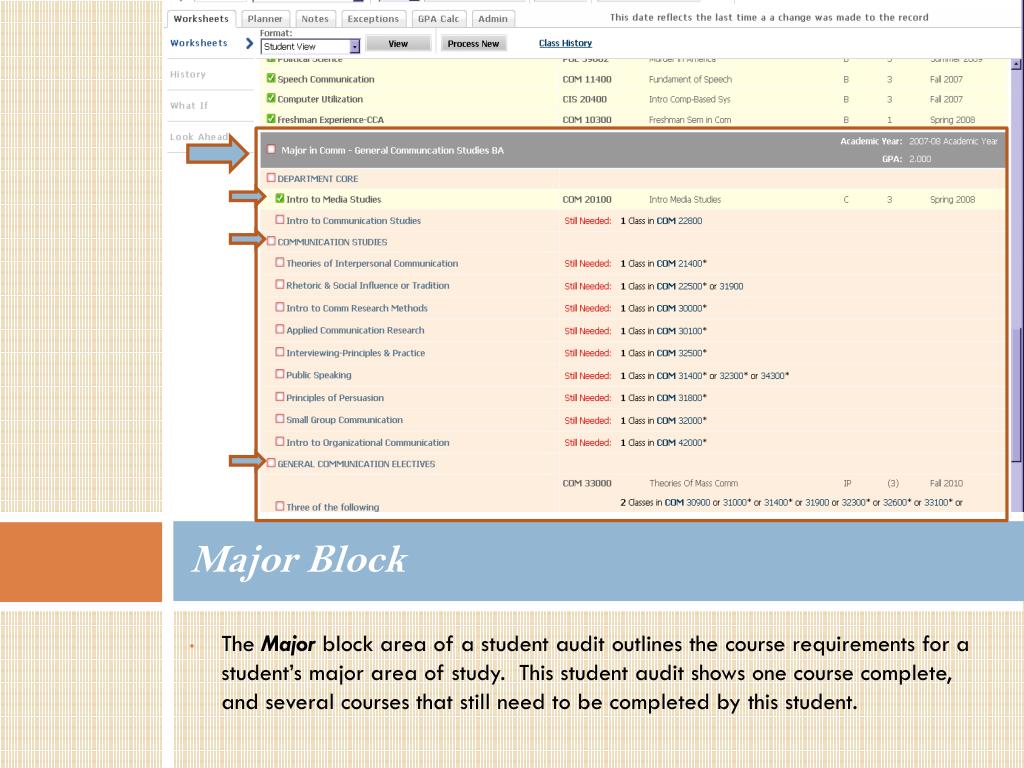Click the course code COM 33000
This screenshot has width=1024, height=768.
587,483
